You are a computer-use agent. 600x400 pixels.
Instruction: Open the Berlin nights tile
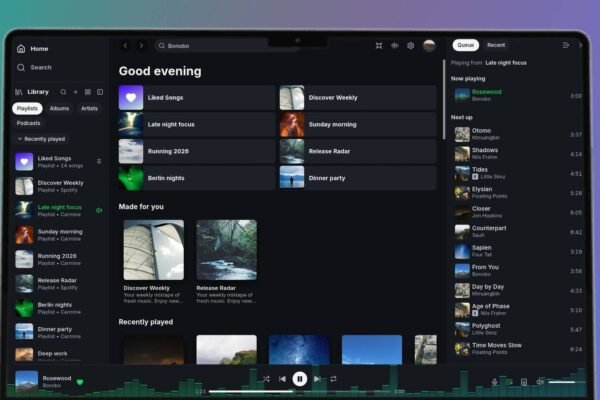(197, 178)
